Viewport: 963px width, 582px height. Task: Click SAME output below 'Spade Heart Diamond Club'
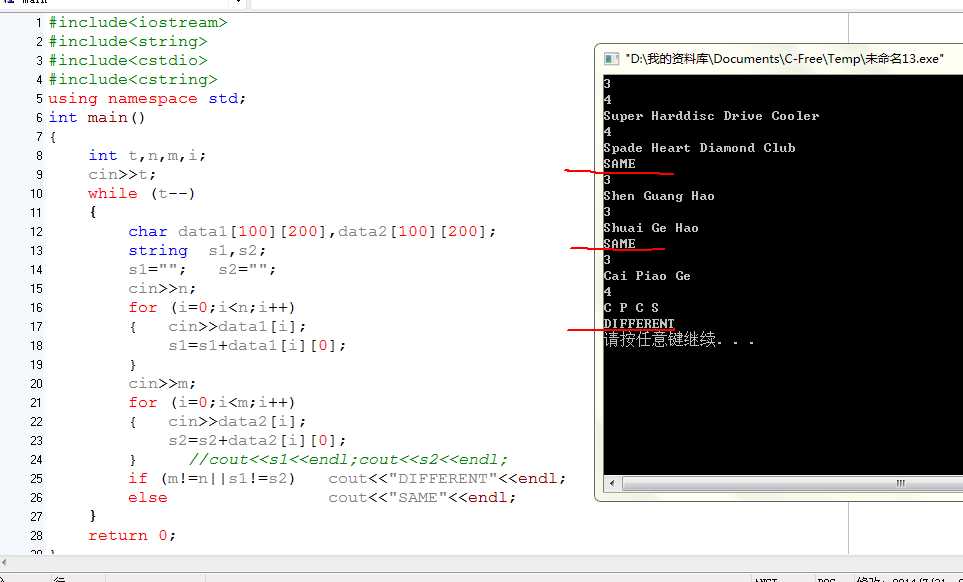(619, 164)
